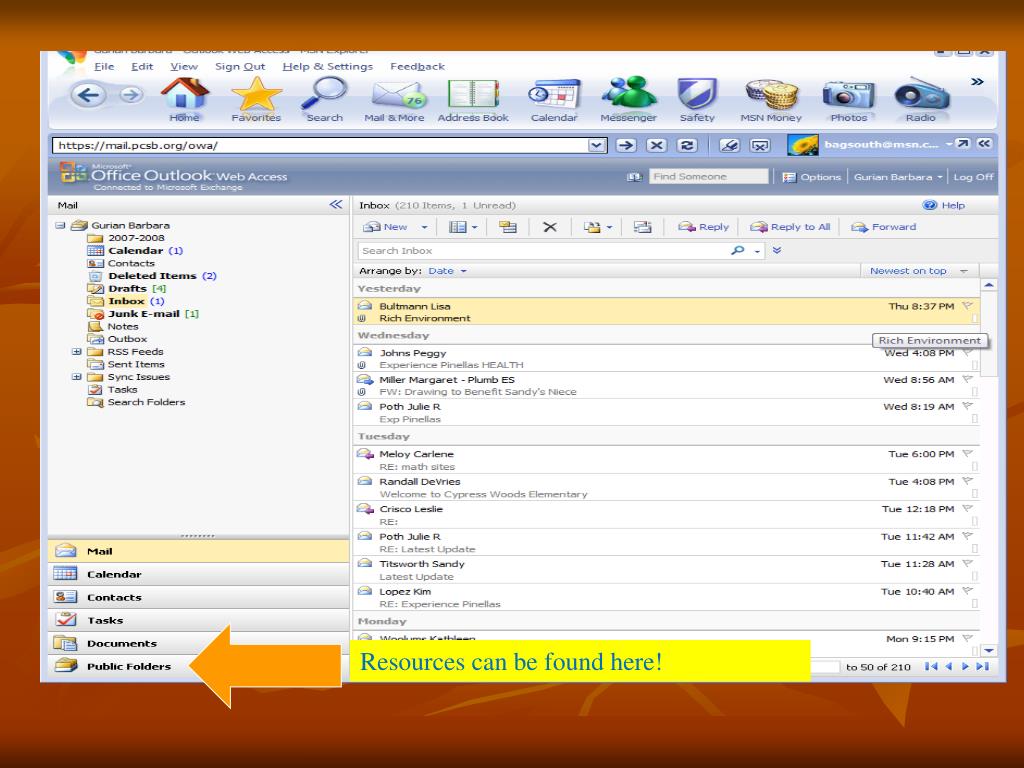The height and width of the screenshot is (768, 1024).
Task: Expand the Search Inbox options chevron
Action: point(777,250)
